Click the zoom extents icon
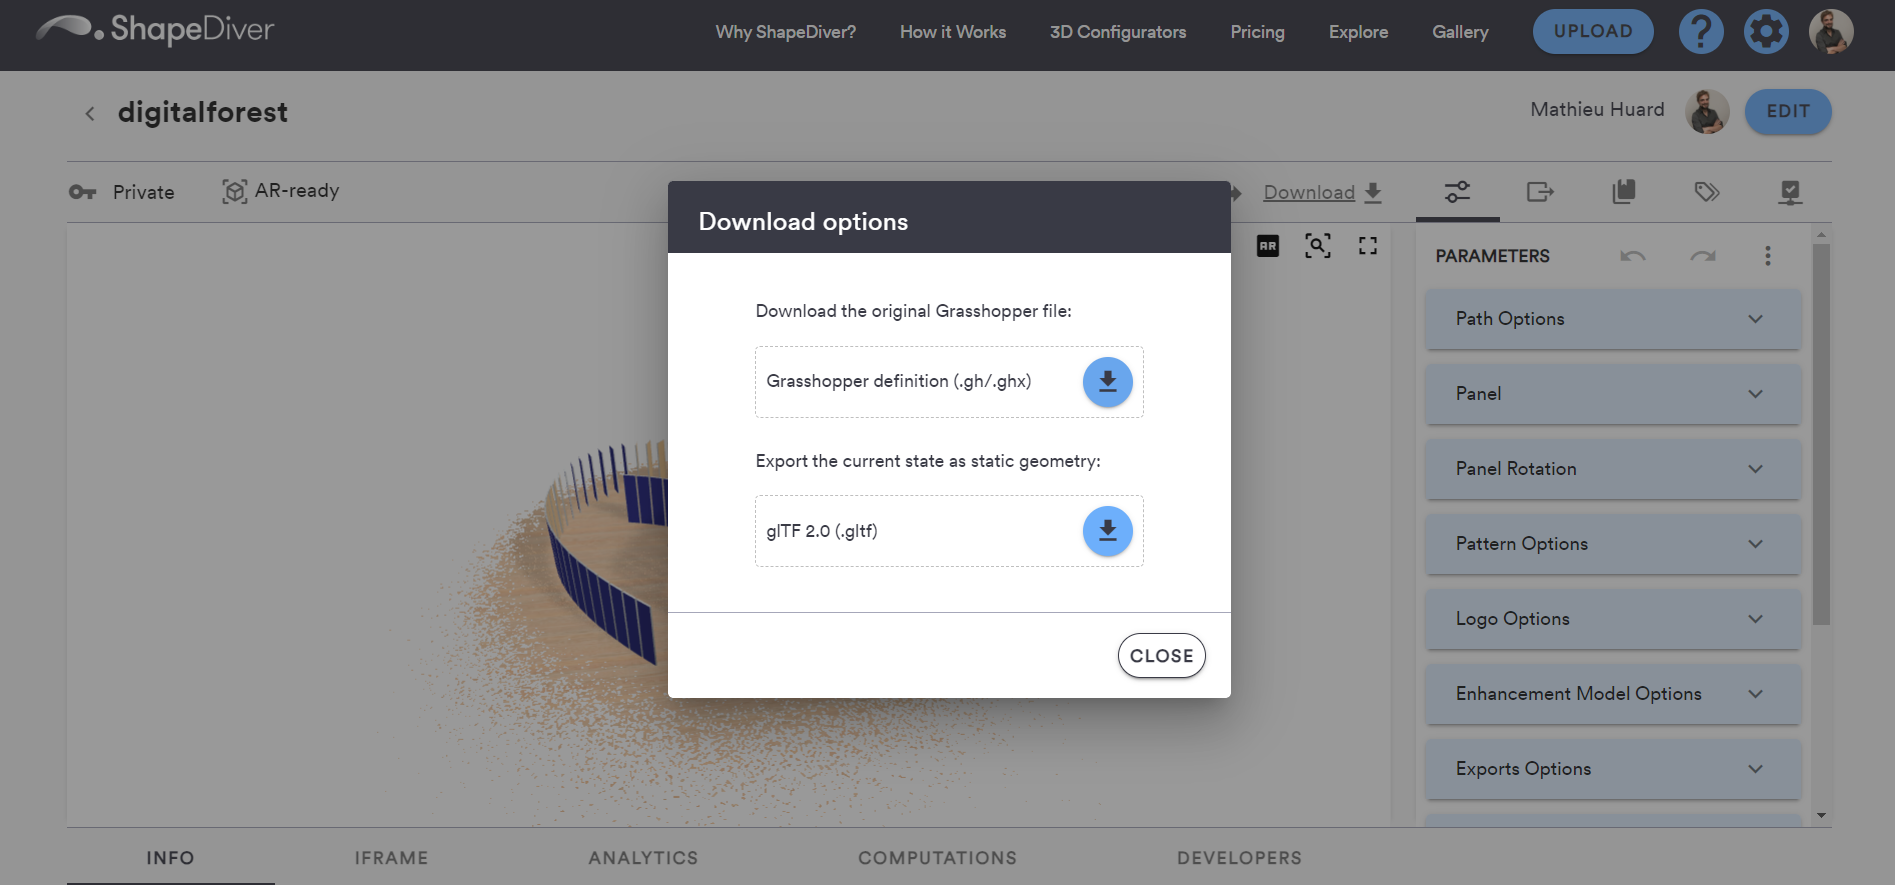This screenshot has height=885, width=1895. tap(1317, 246)
